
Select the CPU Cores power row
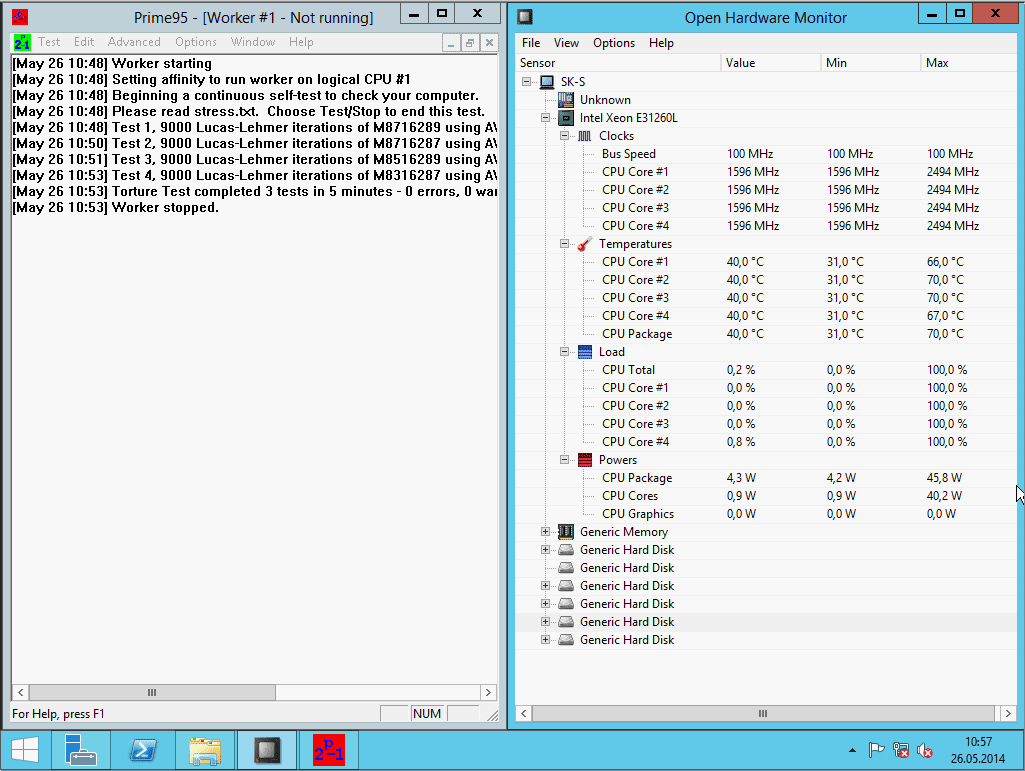tap(765, 496)
